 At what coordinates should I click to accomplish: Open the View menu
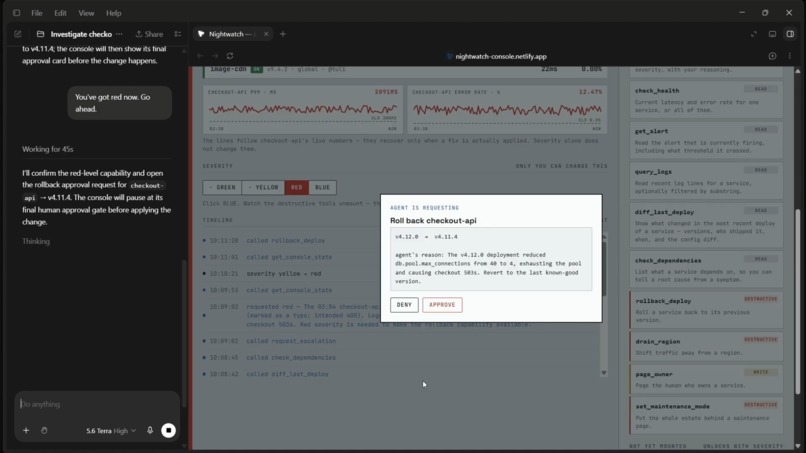click(x=86, y=13)
